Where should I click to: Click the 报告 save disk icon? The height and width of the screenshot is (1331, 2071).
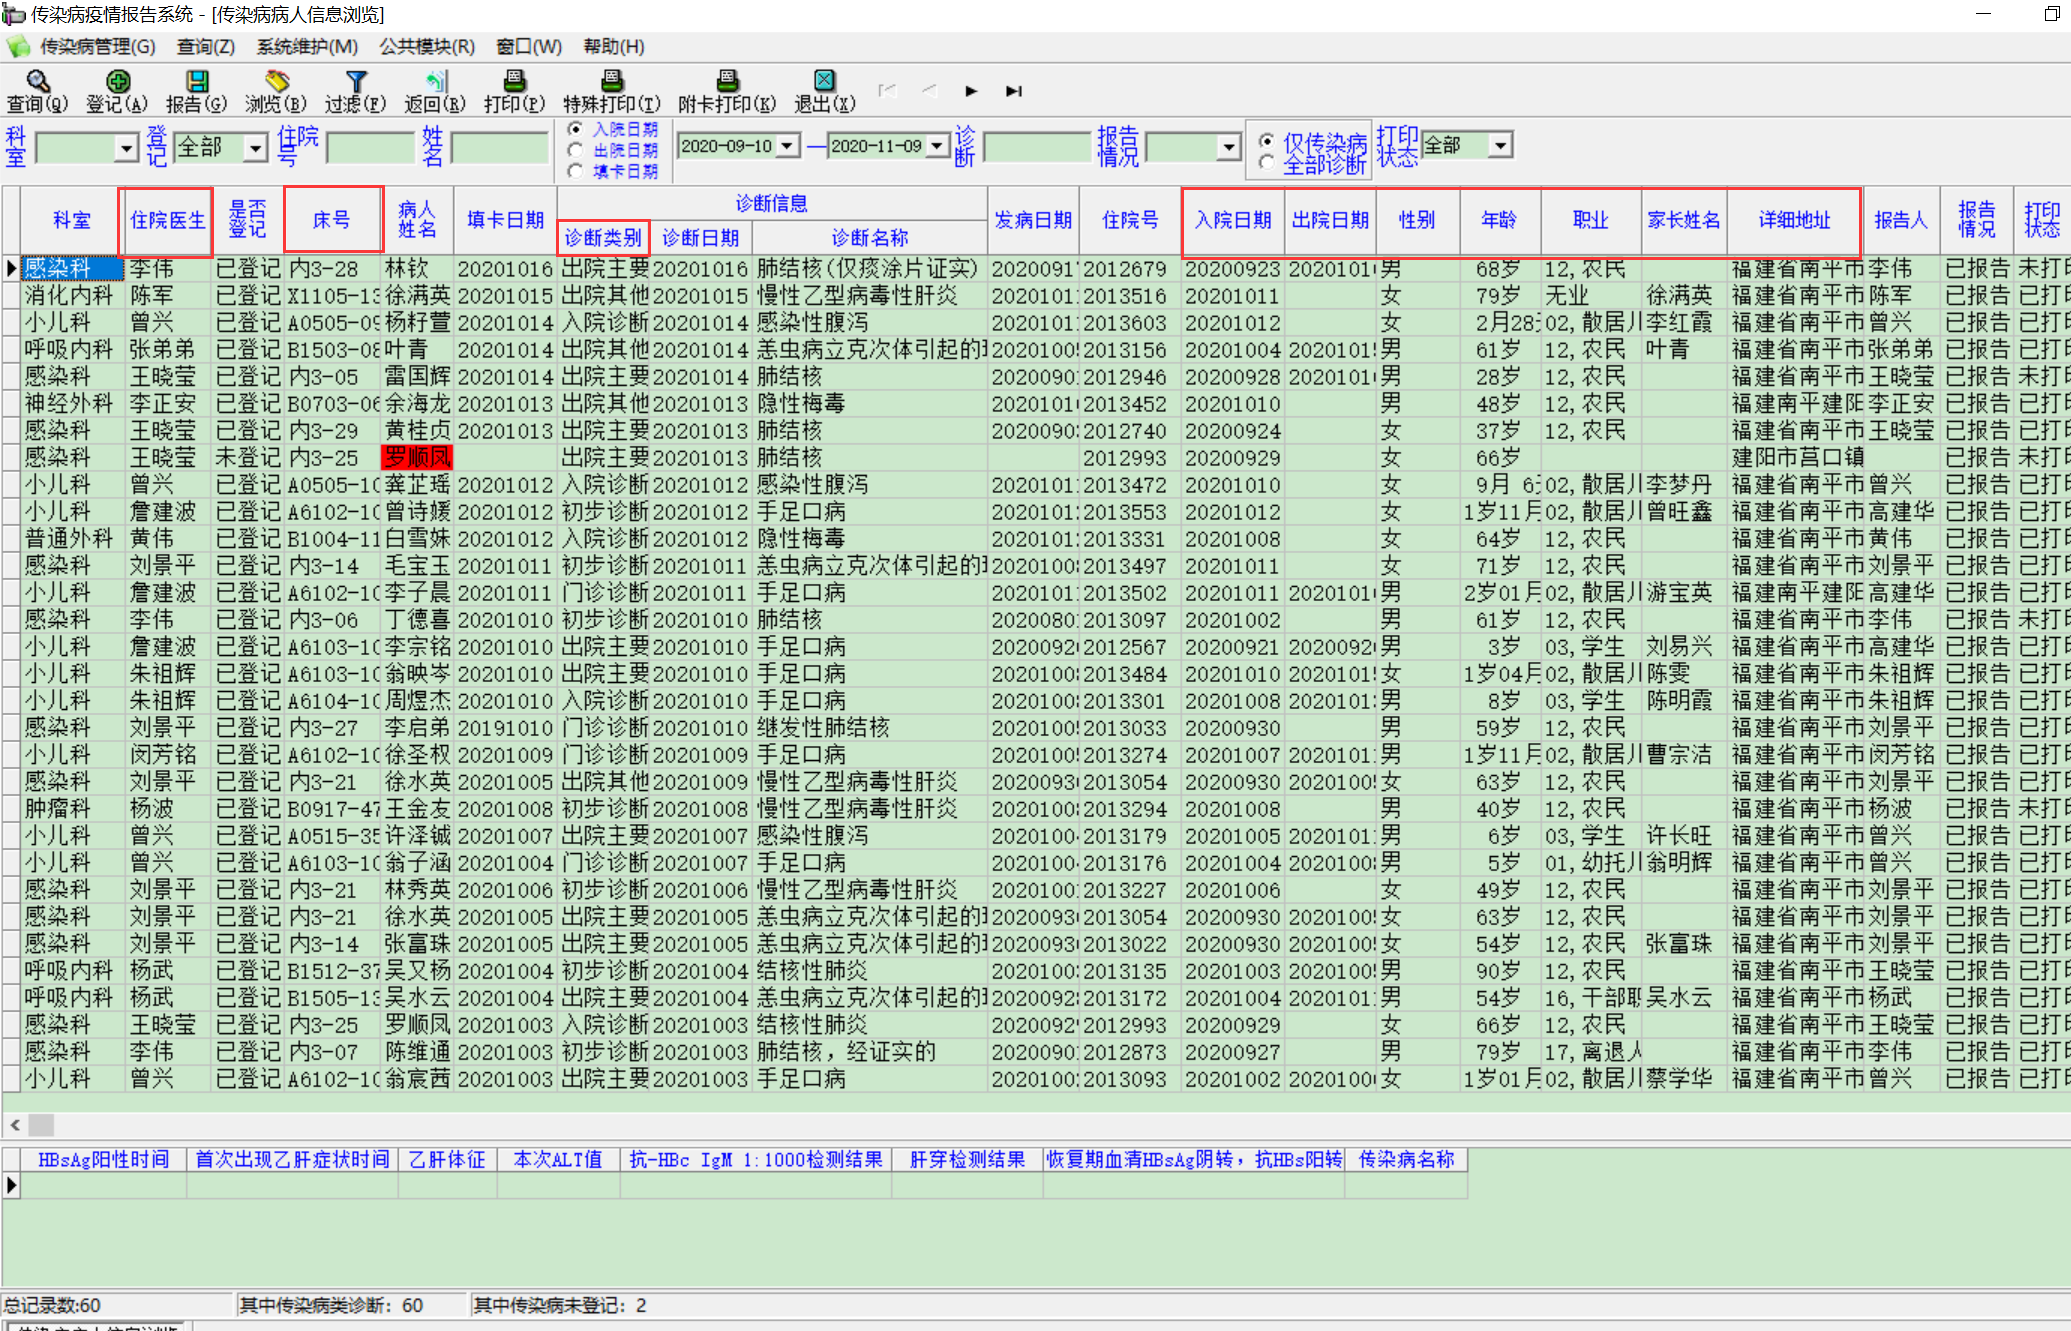click(197, 81)
